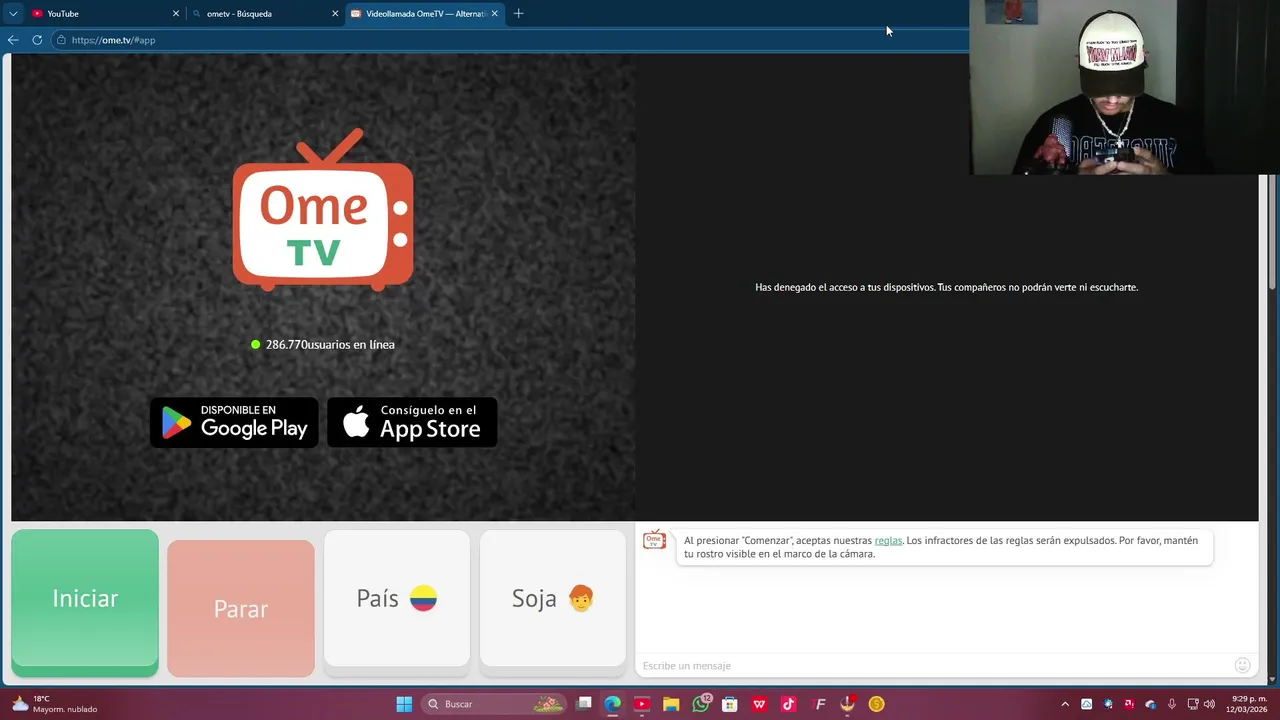Close the Videollamada OmeTV tab

[494, 14]
